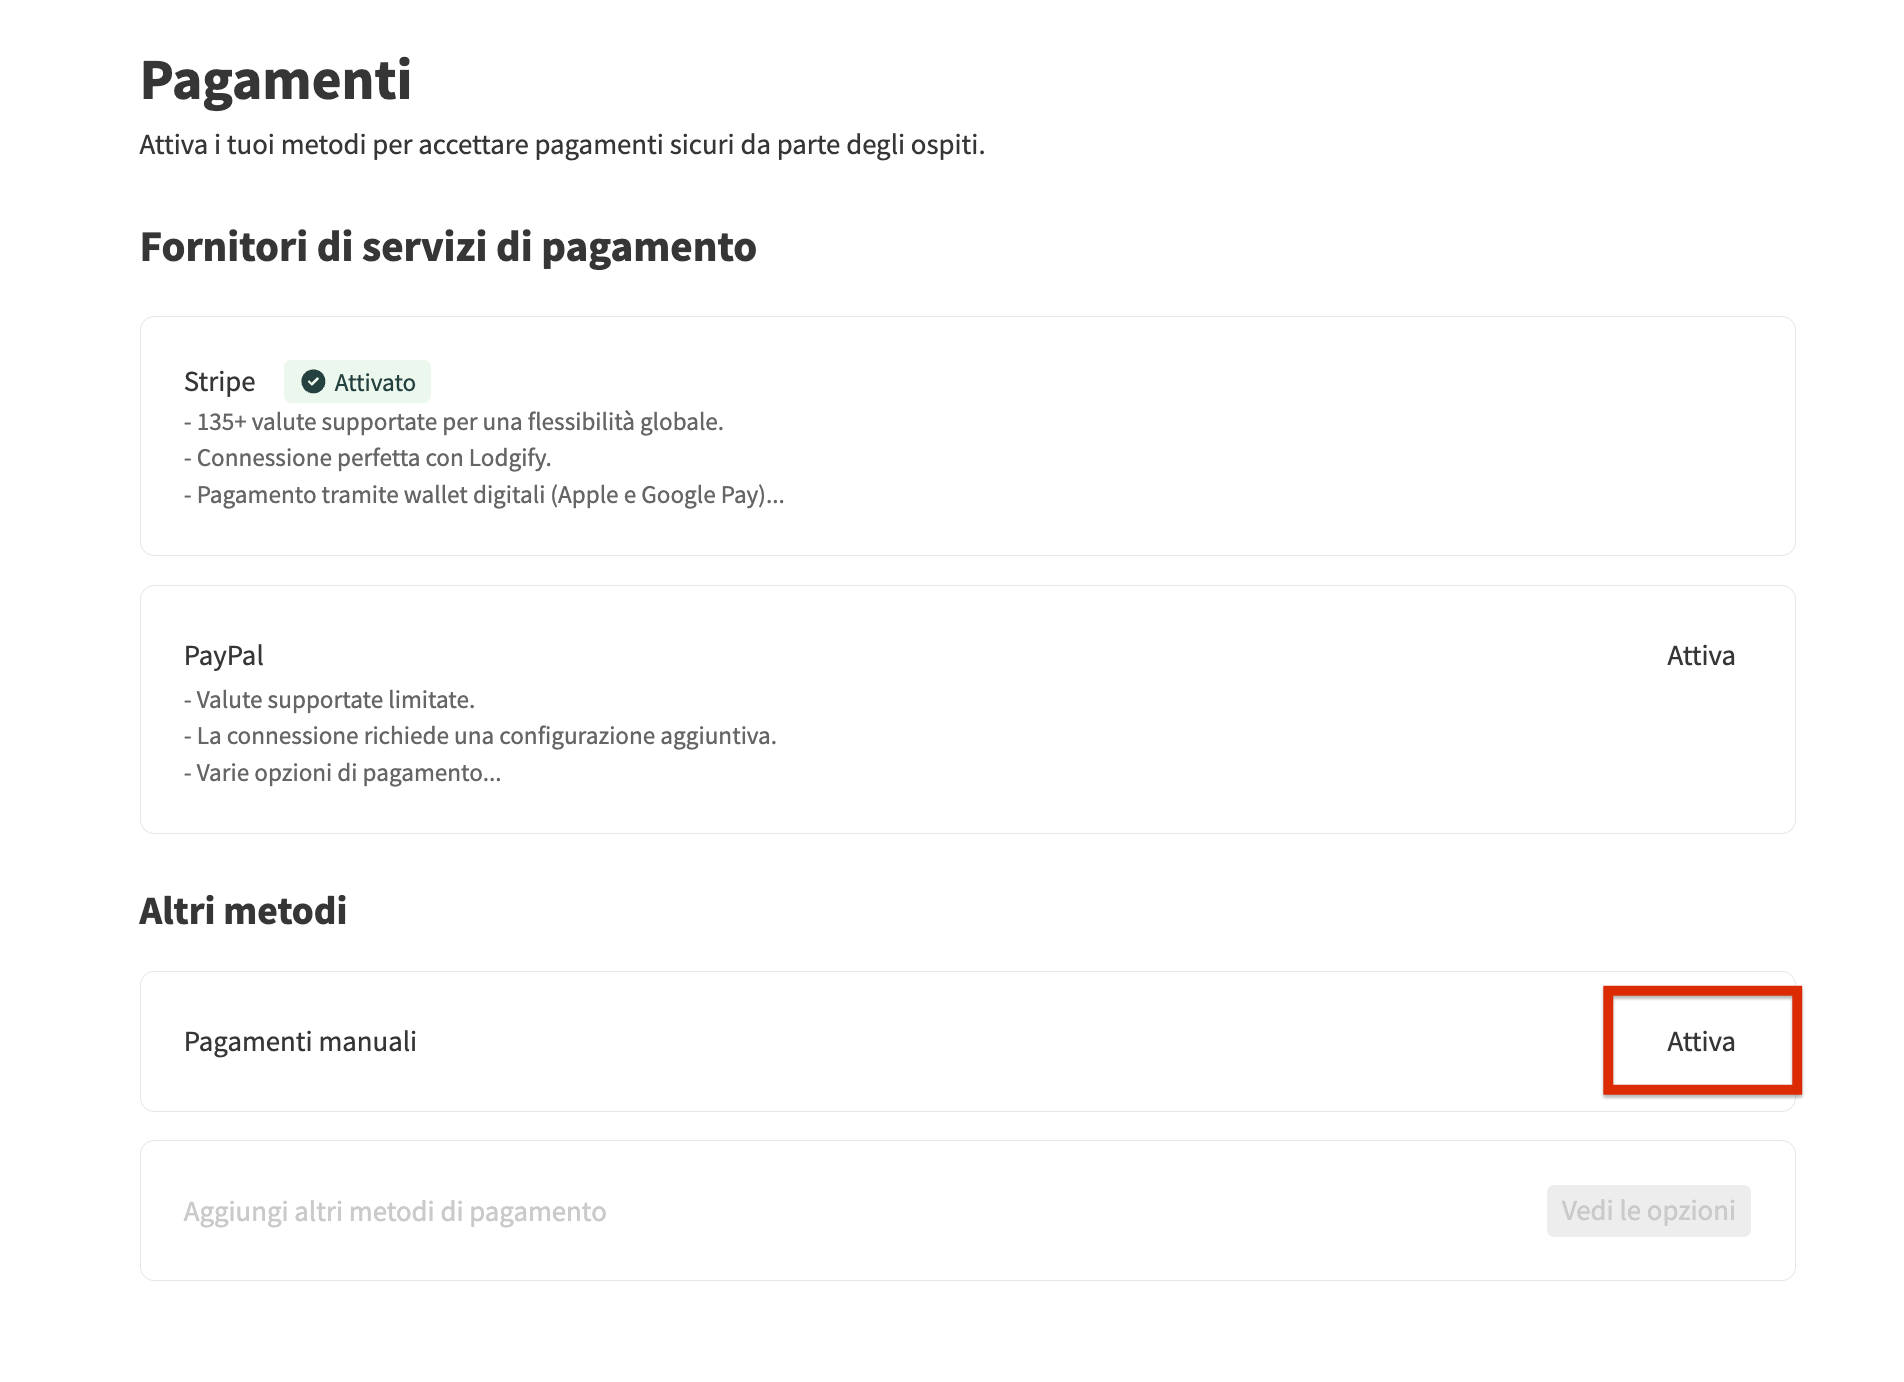Click the checkmark icon in the Attivato badge
Image resolution: width=1904 pixels, height=1382 pixels.
(x=313, y=381)
